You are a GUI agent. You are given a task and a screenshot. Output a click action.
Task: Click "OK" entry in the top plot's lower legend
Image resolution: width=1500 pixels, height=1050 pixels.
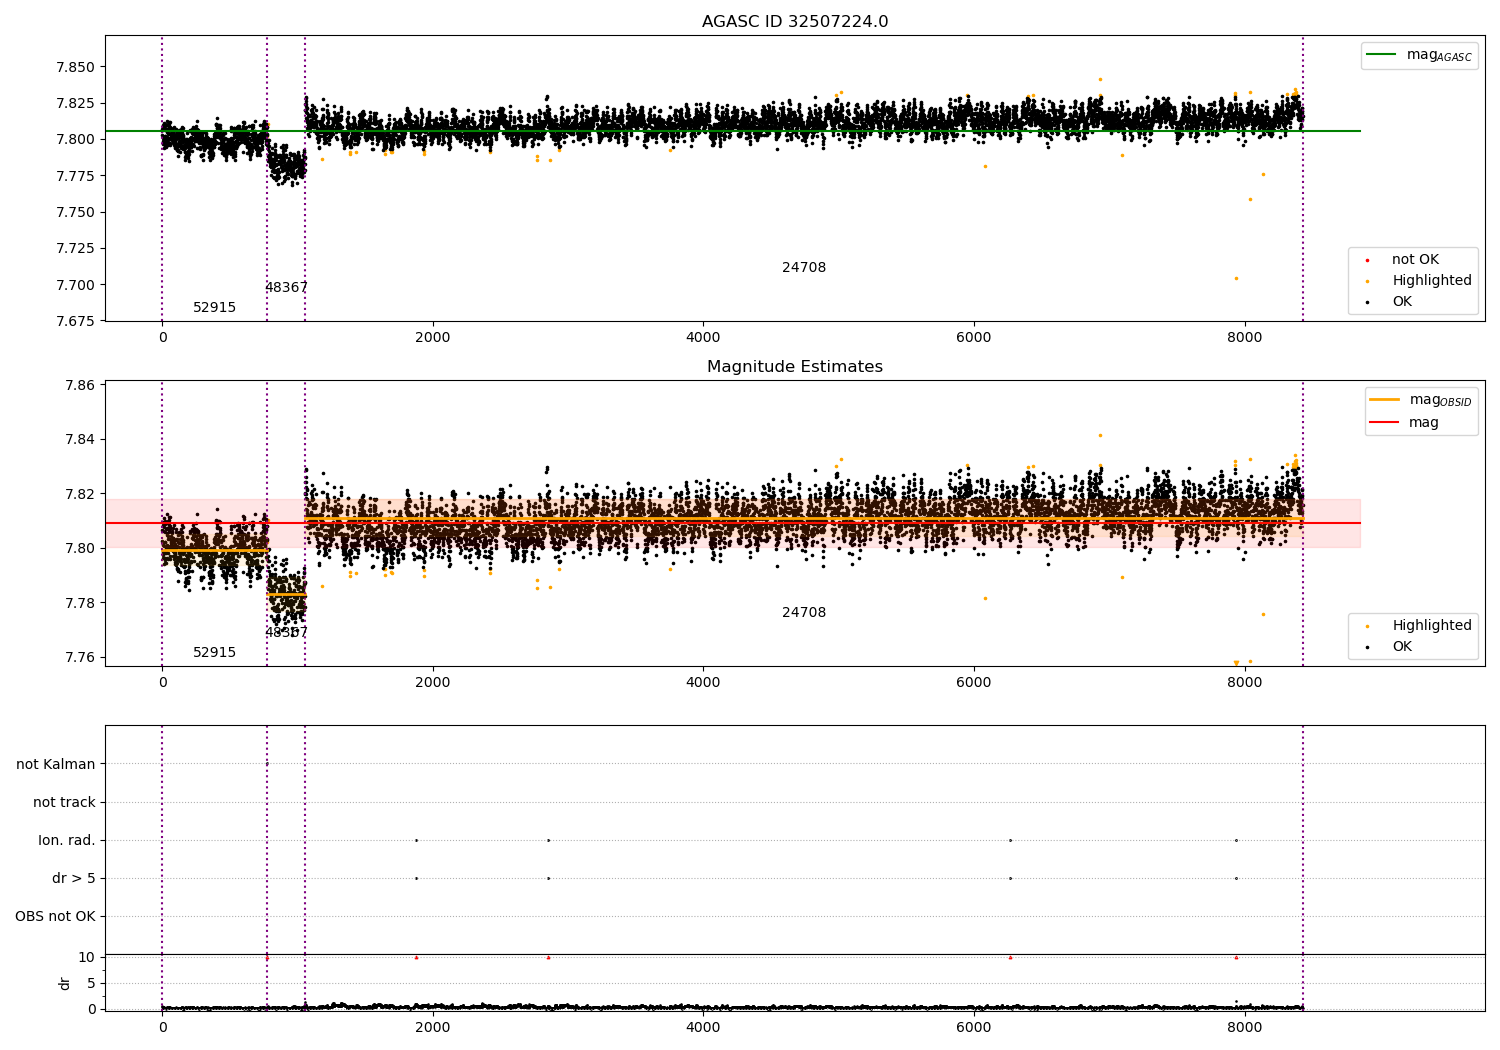click(1402, 302)
